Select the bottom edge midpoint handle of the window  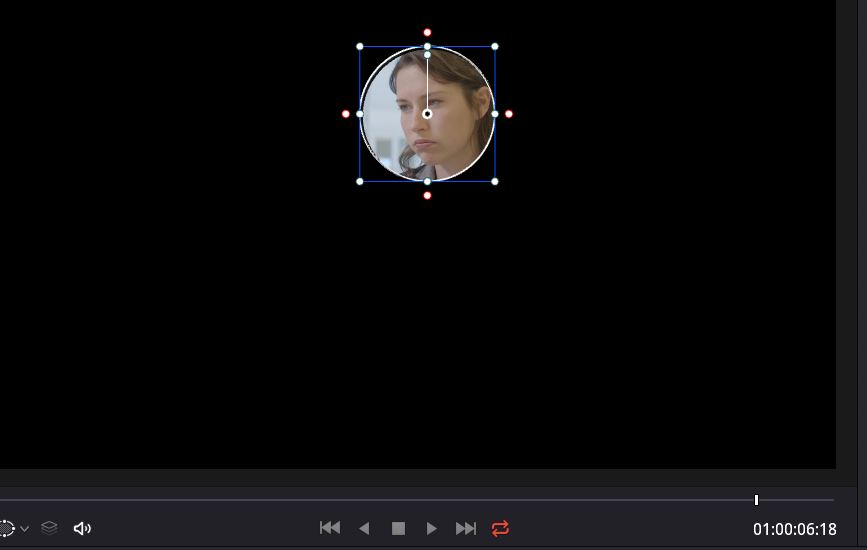427,181
